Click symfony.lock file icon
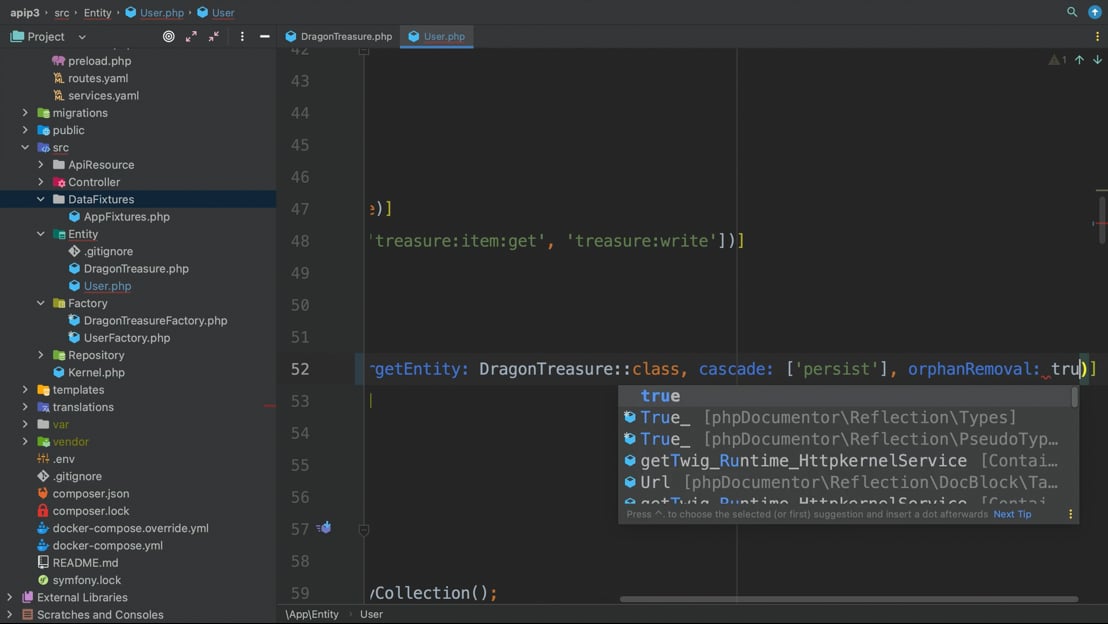 point(42,580)
